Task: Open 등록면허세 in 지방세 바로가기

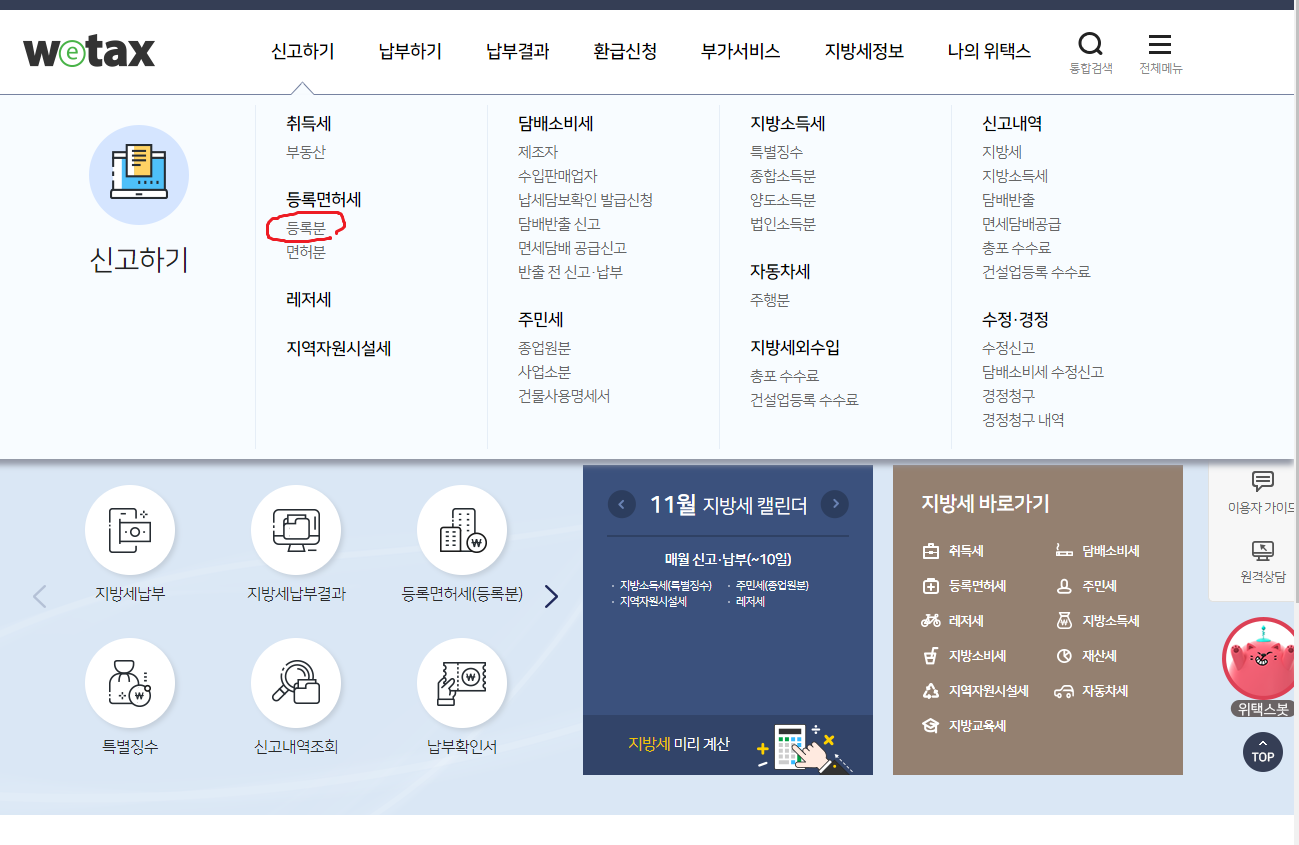Action: pyautogui.click(x=964, y=586)
